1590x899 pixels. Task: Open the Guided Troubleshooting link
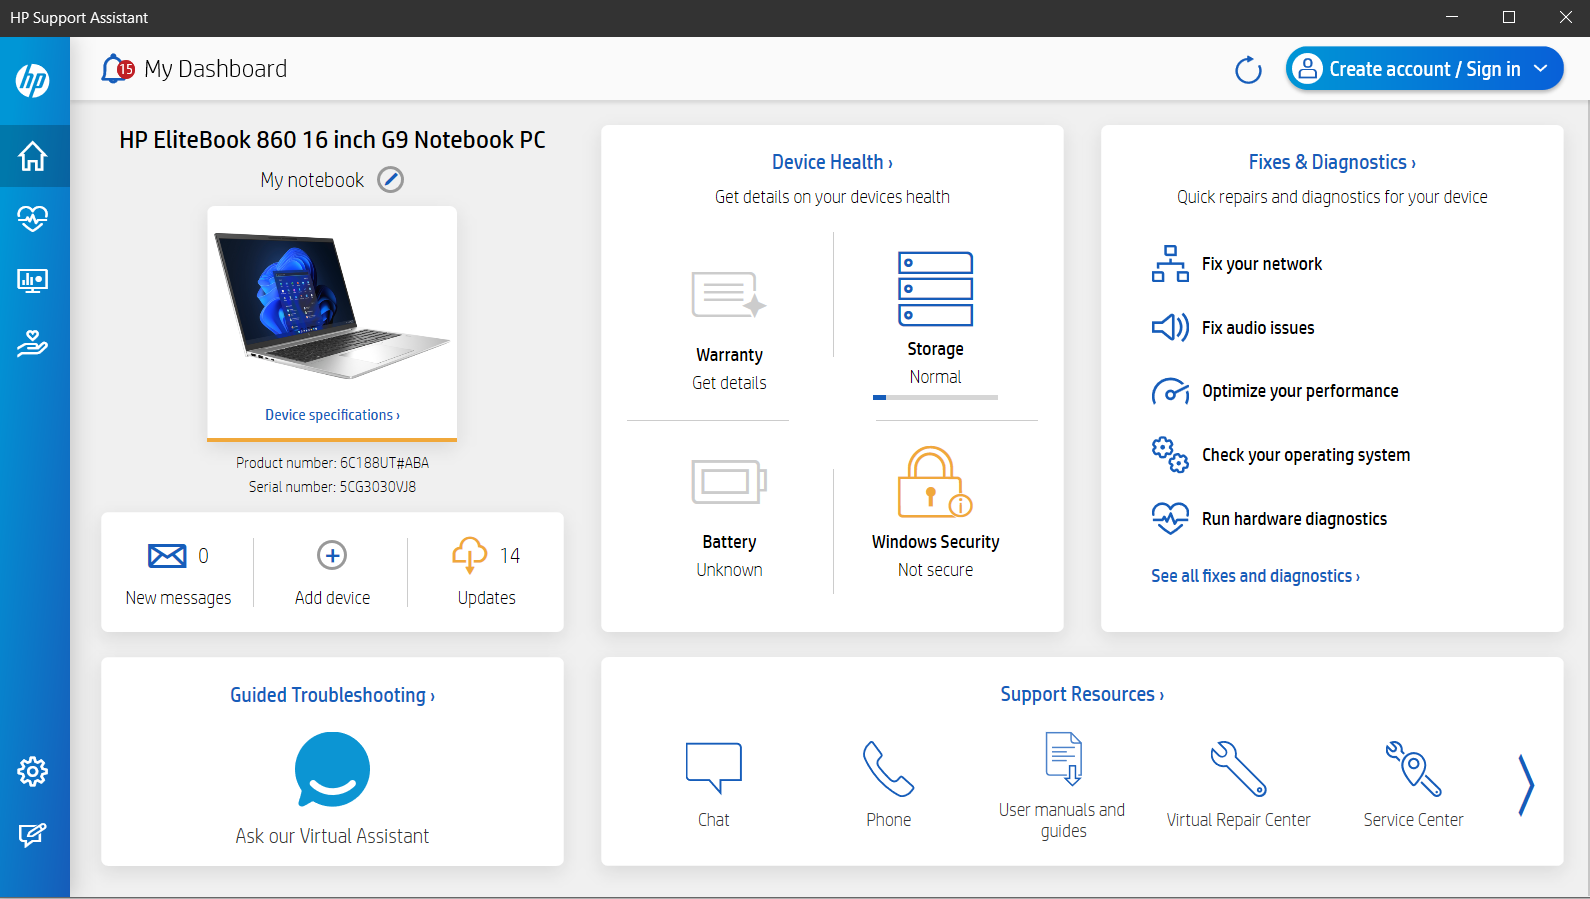[x=332, y=695]
